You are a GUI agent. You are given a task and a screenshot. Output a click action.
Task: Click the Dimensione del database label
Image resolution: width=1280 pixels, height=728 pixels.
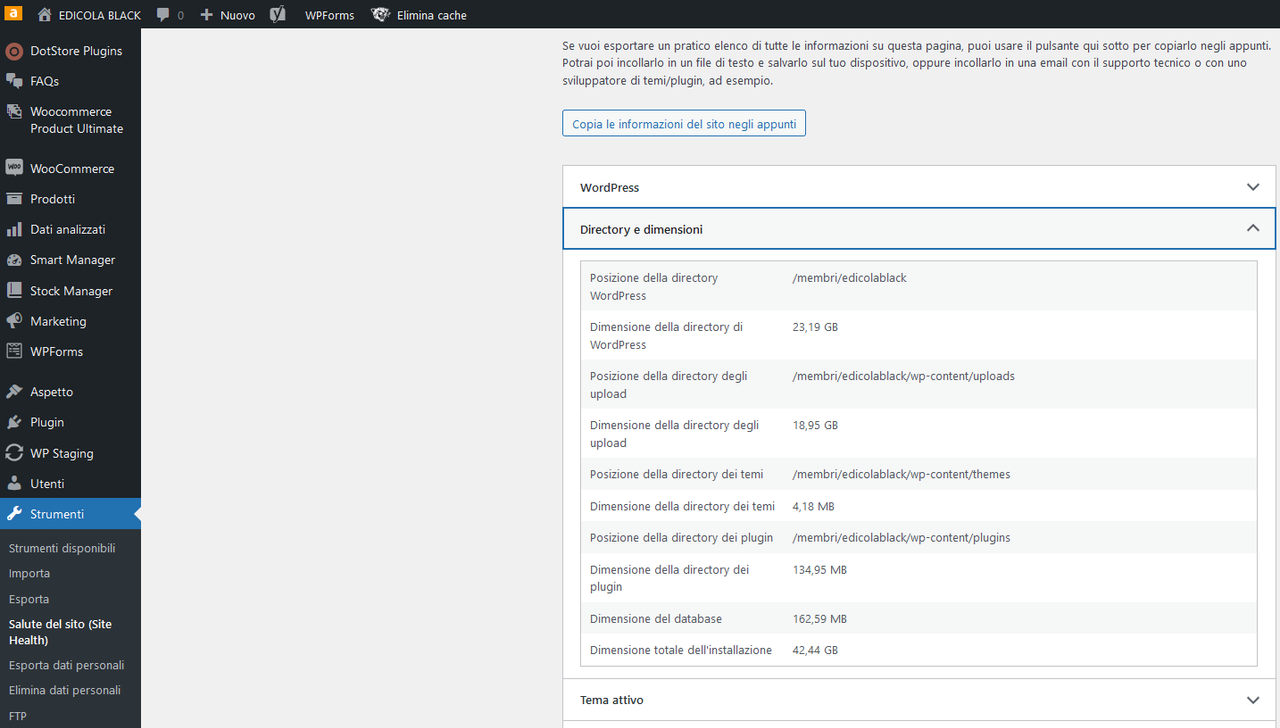(x=656, y=619)
